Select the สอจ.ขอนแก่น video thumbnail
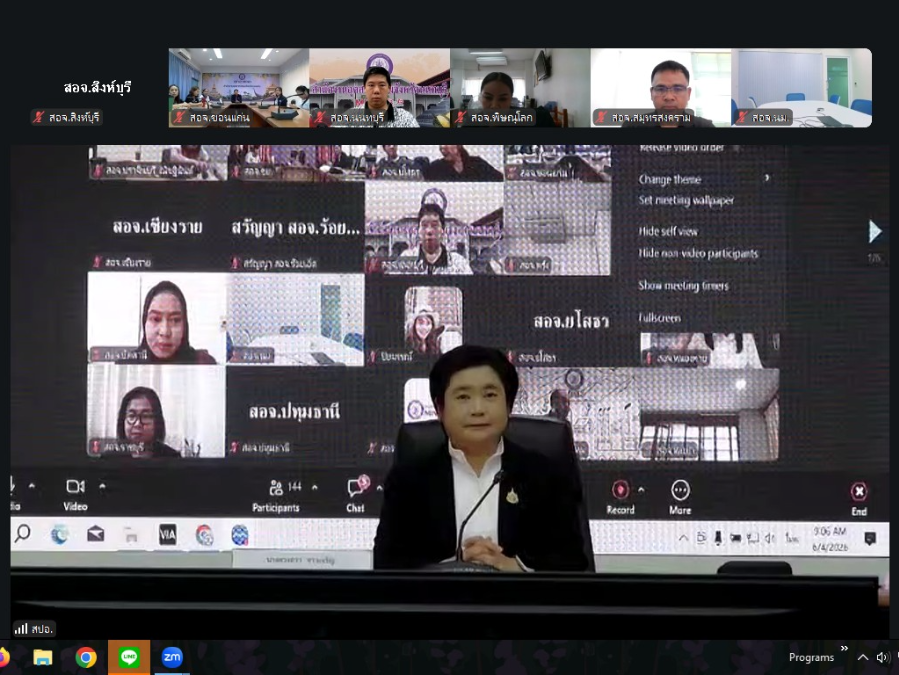The width and height of the screenshot is (899, 675). [239, 88]
